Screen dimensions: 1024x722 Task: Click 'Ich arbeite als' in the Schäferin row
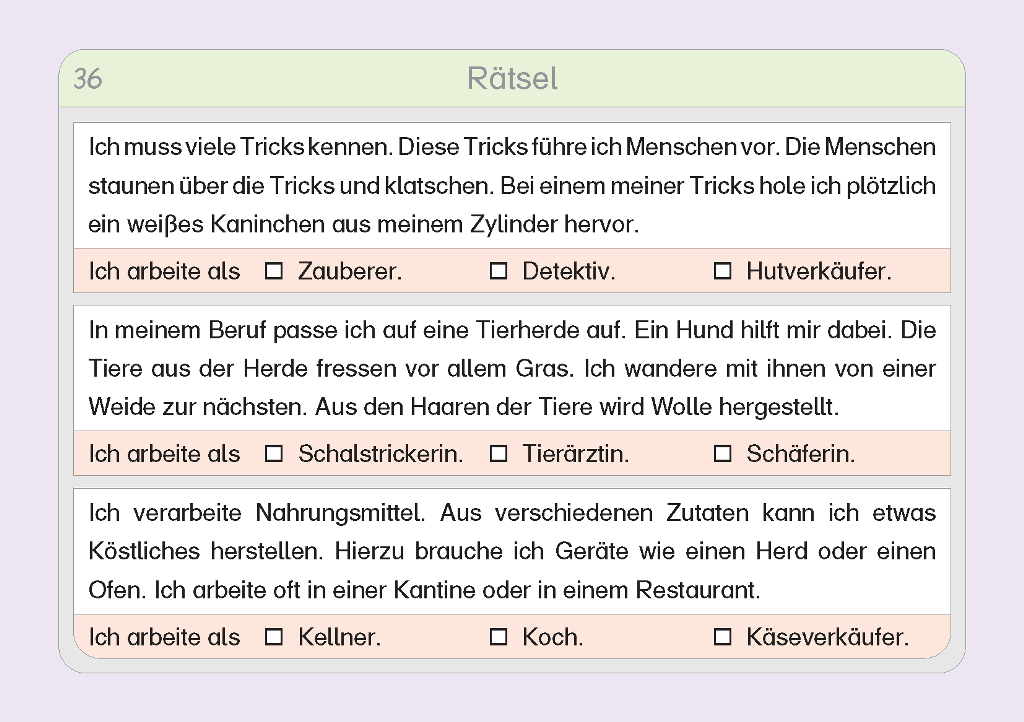click(x=165, y=454)
